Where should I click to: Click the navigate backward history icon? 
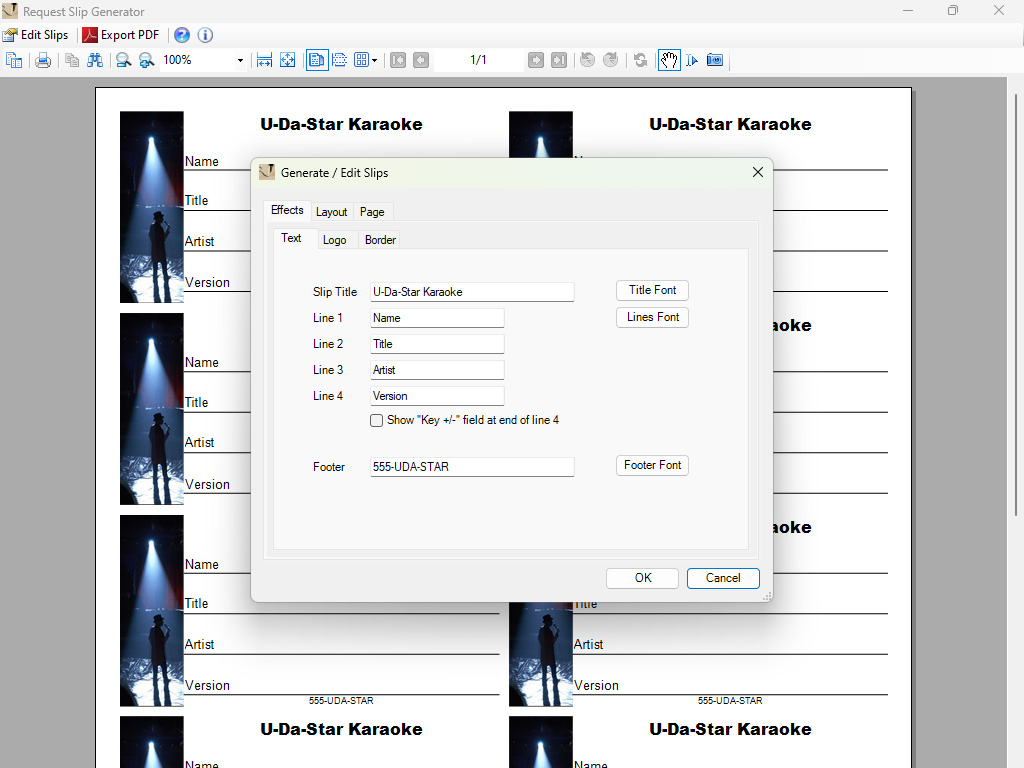coord(588,60)
